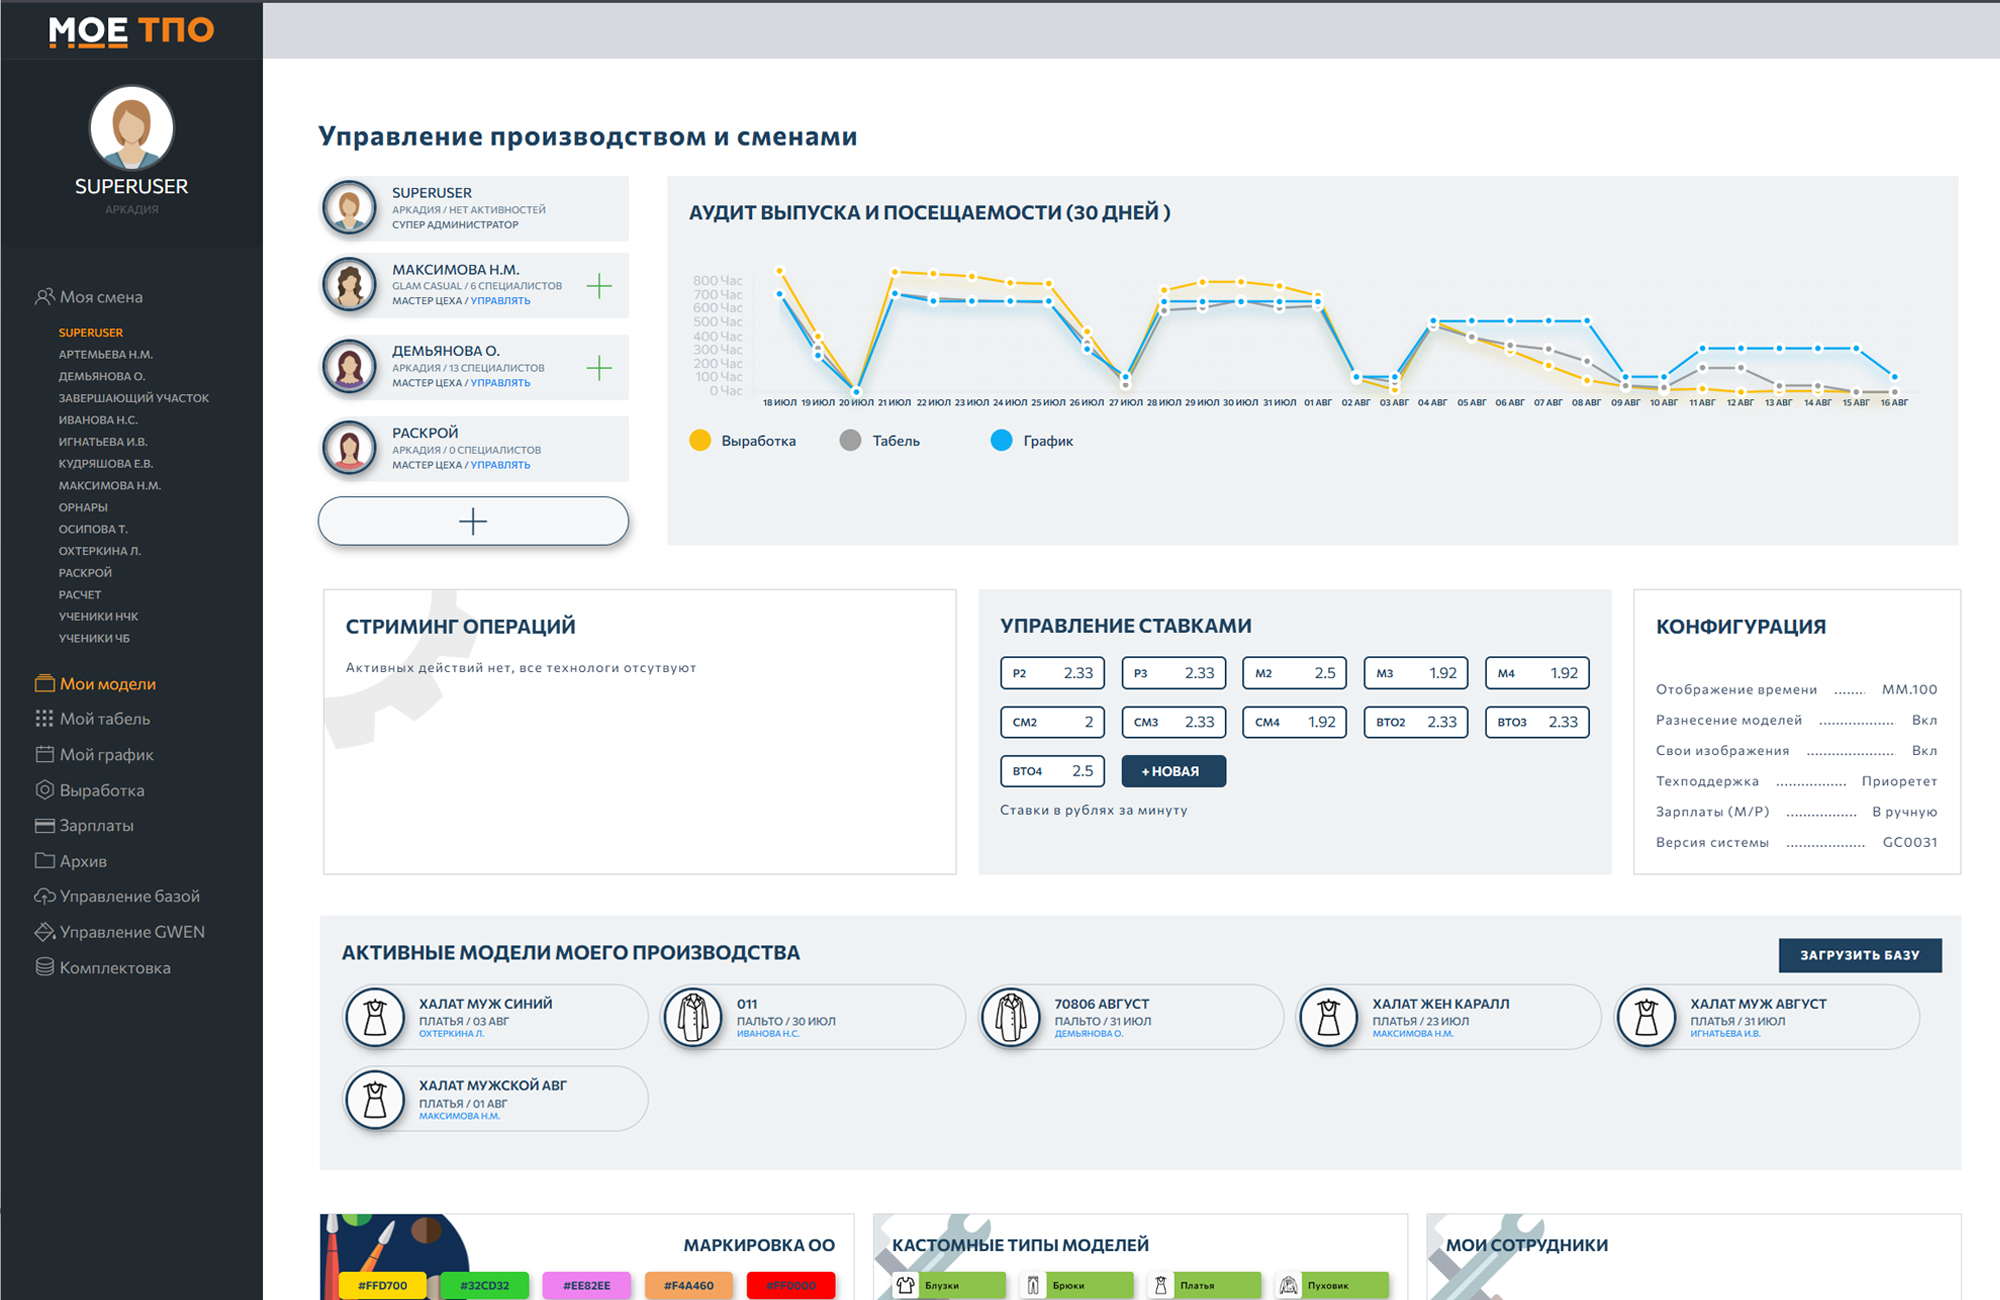Click the Пуховик jacket icon
This screenshot has height=1300, width=2000.
click(1289, 1286)
